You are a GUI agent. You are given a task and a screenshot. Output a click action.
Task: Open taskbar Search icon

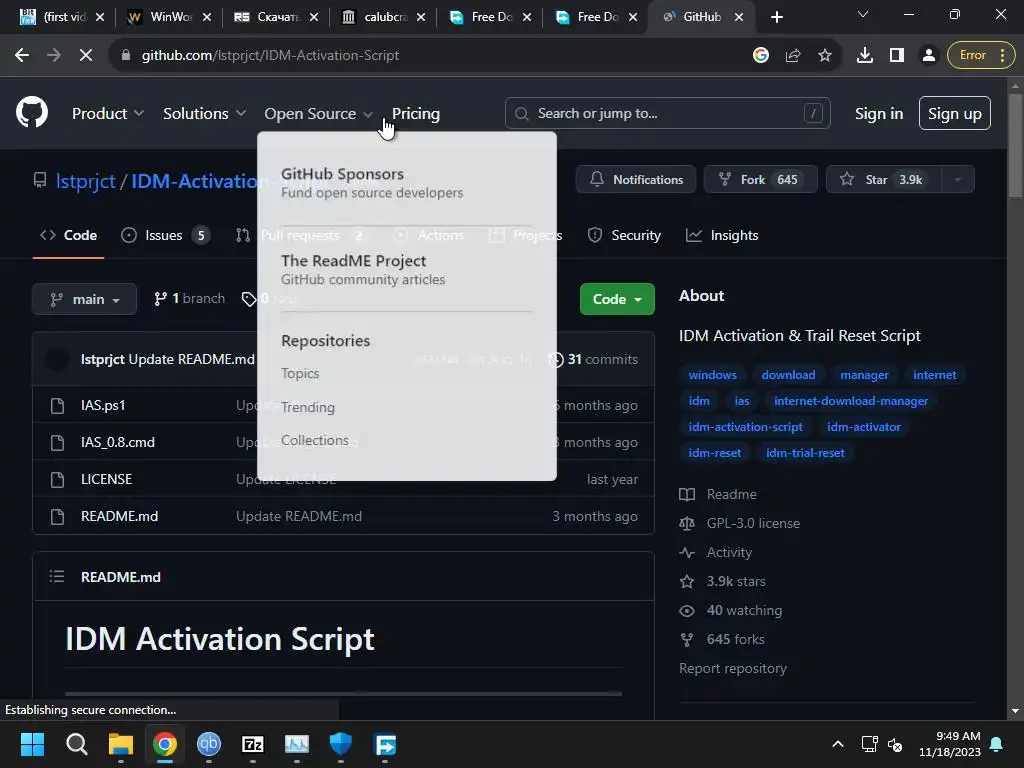tap(76, 744)
